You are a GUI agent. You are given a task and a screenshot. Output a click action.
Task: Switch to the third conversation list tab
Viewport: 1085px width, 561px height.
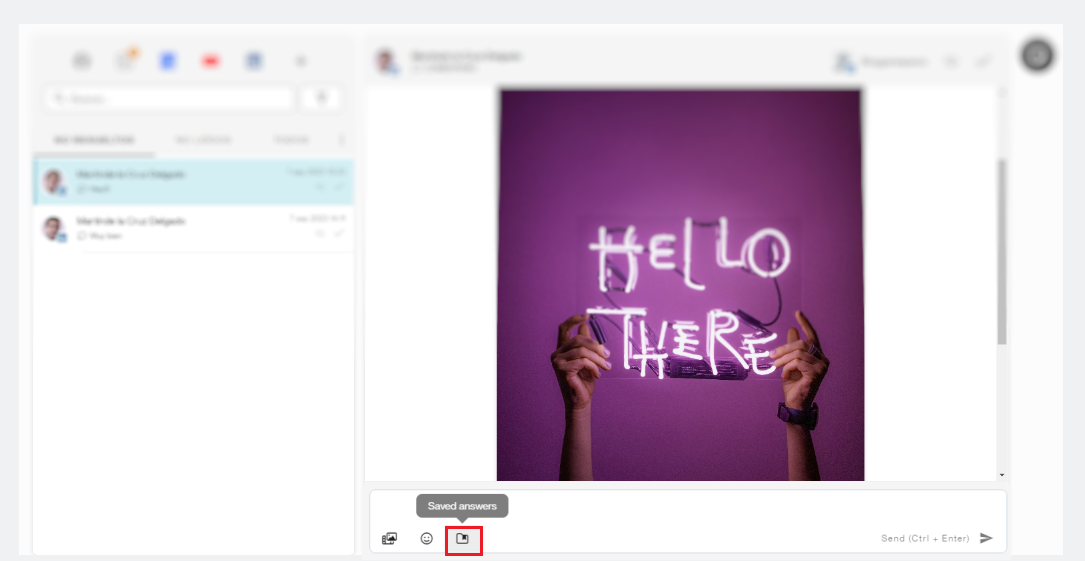coord(290,140)
